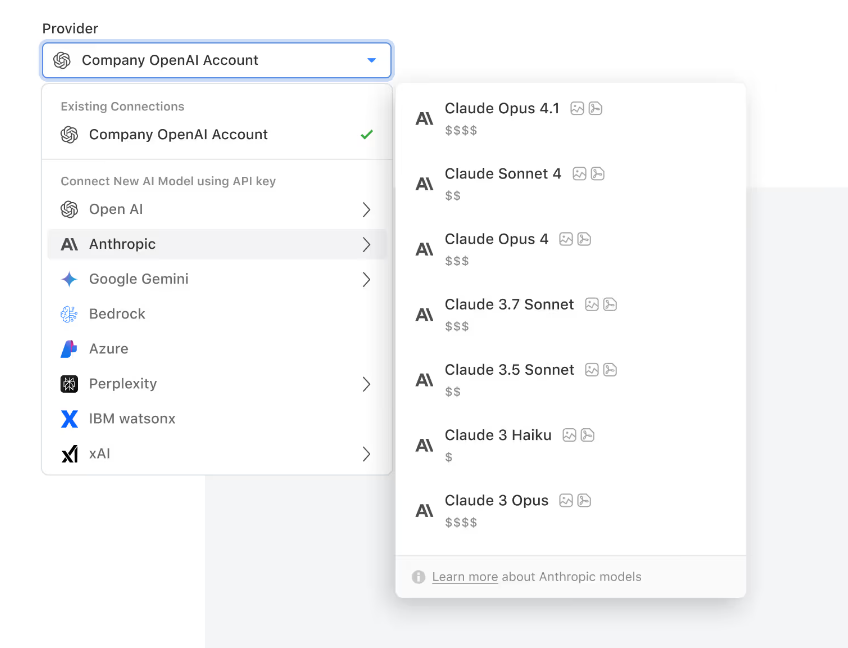Select Claude Opus 4.1 model
The image size is (848, 648).
point(571,118)
